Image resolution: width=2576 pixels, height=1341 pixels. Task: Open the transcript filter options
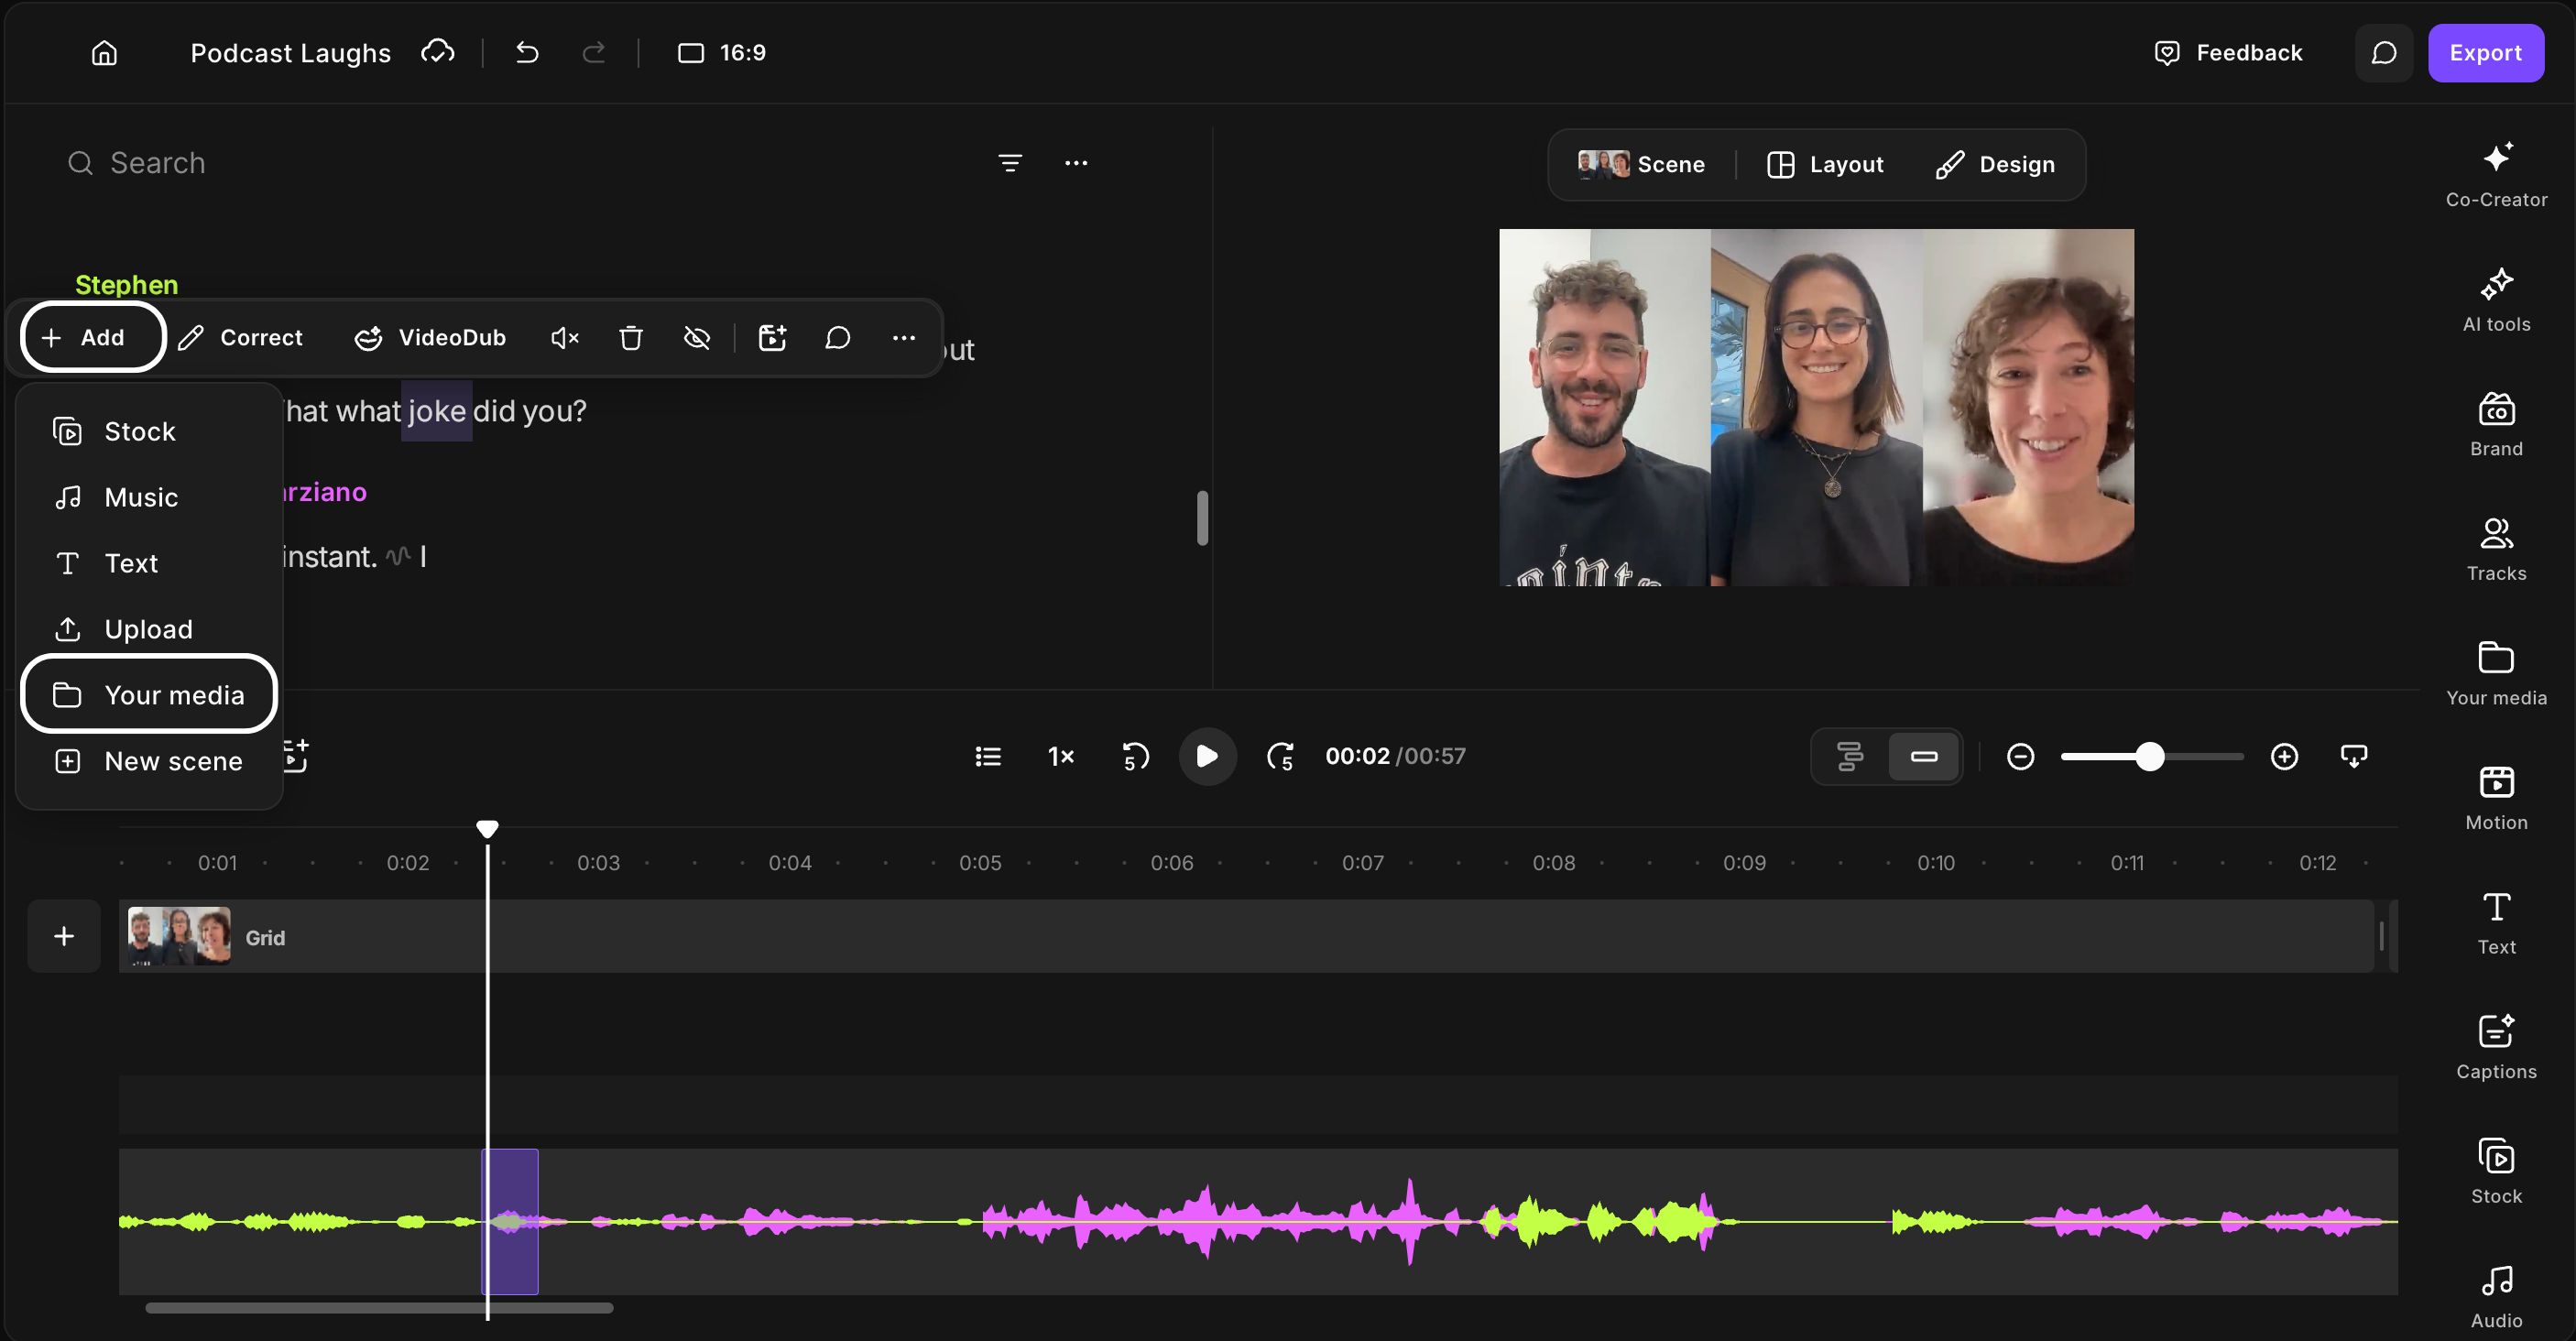pos(1010,163)
